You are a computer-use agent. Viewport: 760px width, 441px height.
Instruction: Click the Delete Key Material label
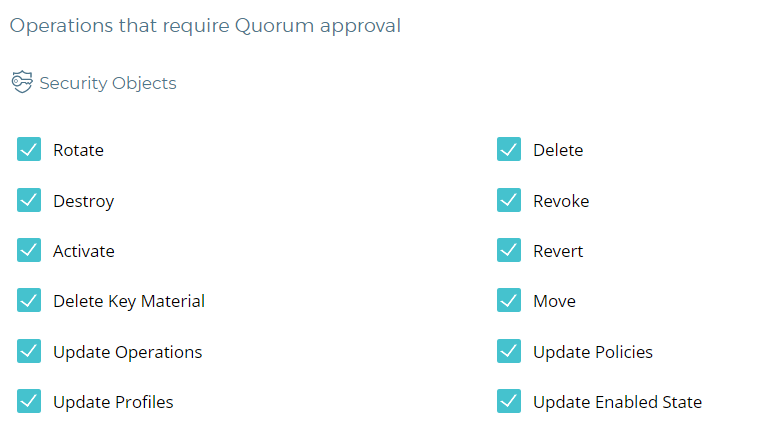tap(129, 301)
